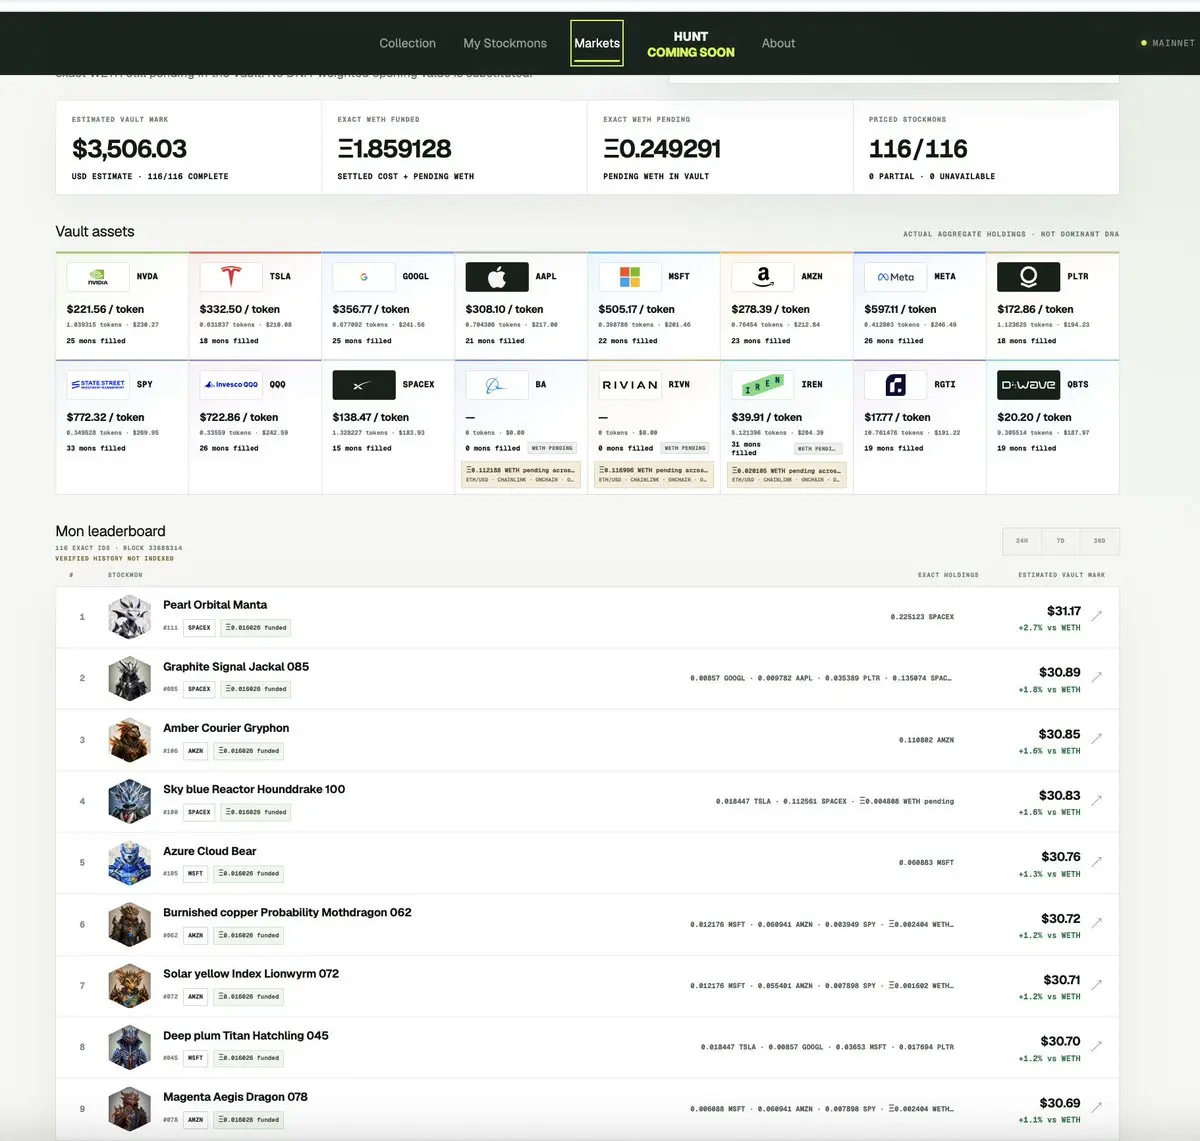This screenshot has height=1141, width=1200.
Task: Go to My Stockmons tab
Action: point(505,43)
